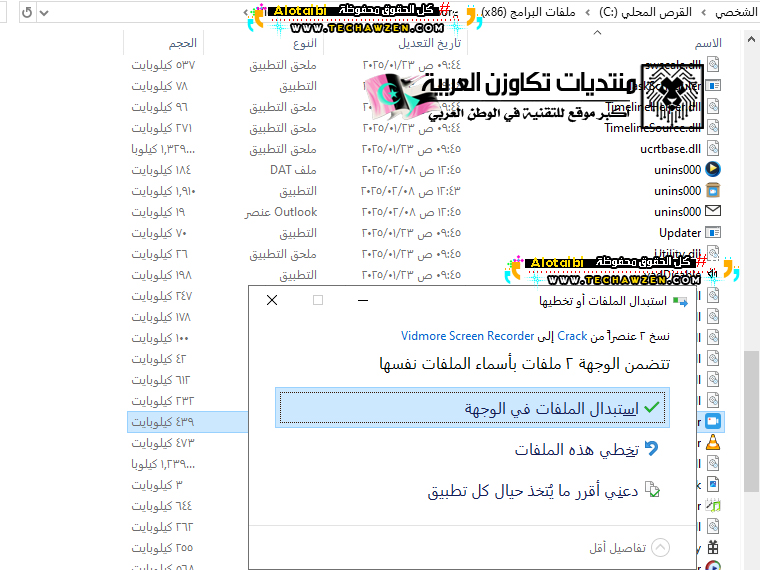This screenshot has height=570, width=760.
Task: Click the Updater application icon
Action: [713, 233]
